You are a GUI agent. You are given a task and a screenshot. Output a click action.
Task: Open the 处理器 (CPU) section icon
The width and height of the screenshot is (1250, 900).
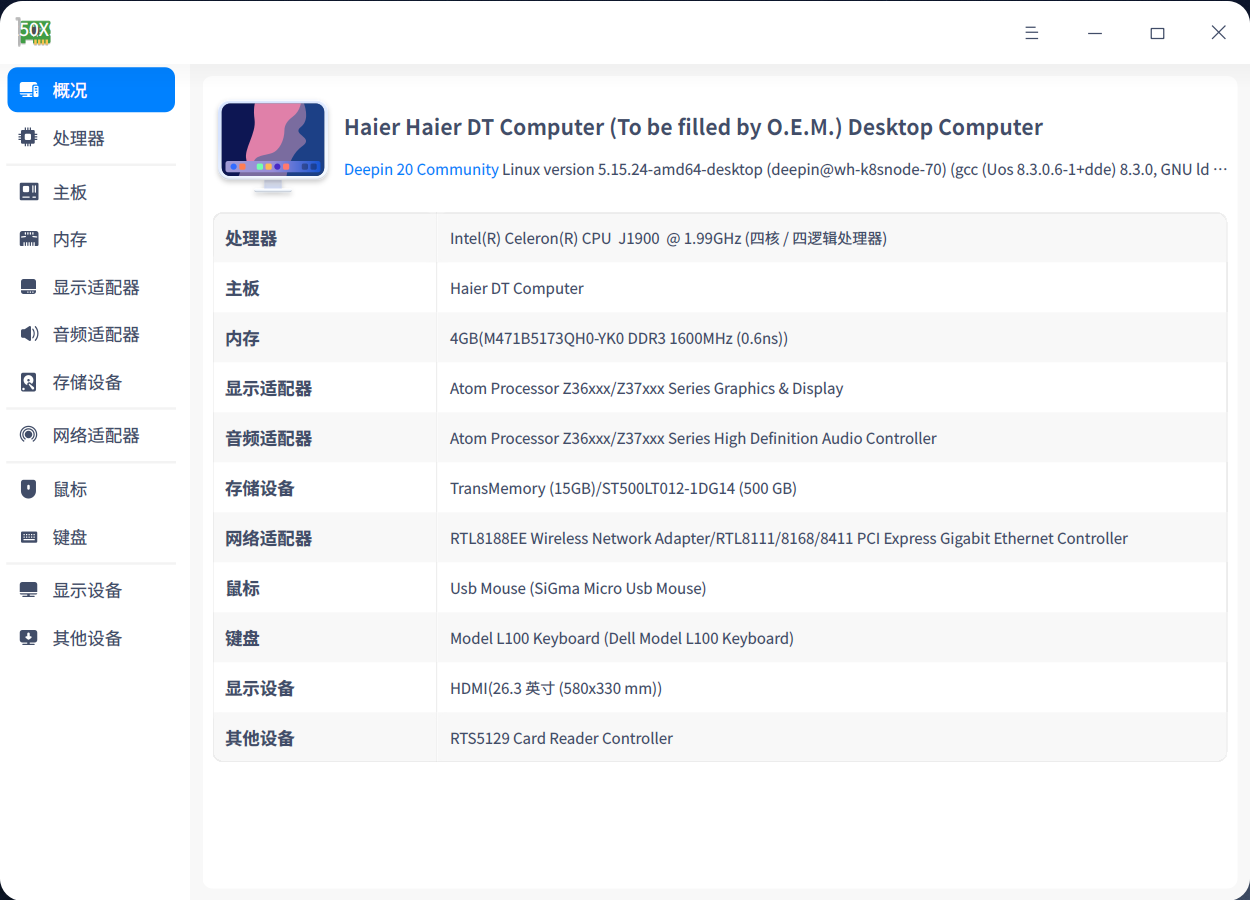tap(28, 137)
